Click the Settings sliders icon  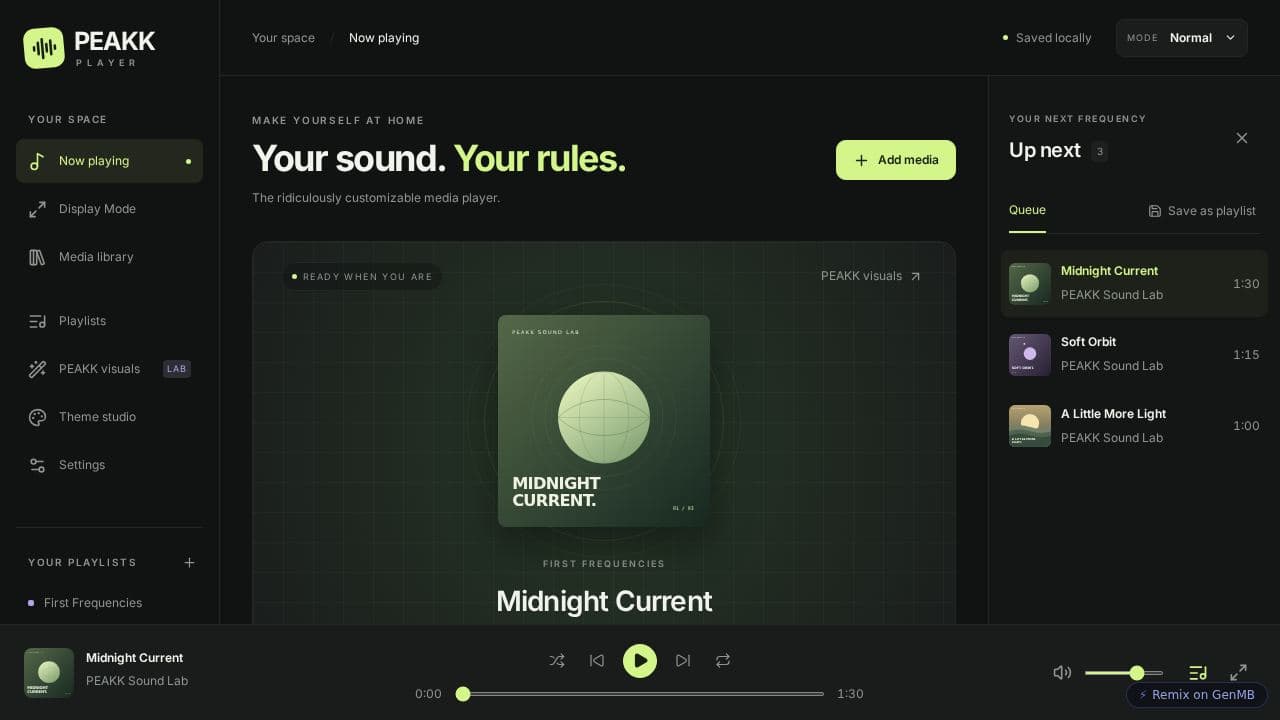pyautogui.click(x=37, y=465)
